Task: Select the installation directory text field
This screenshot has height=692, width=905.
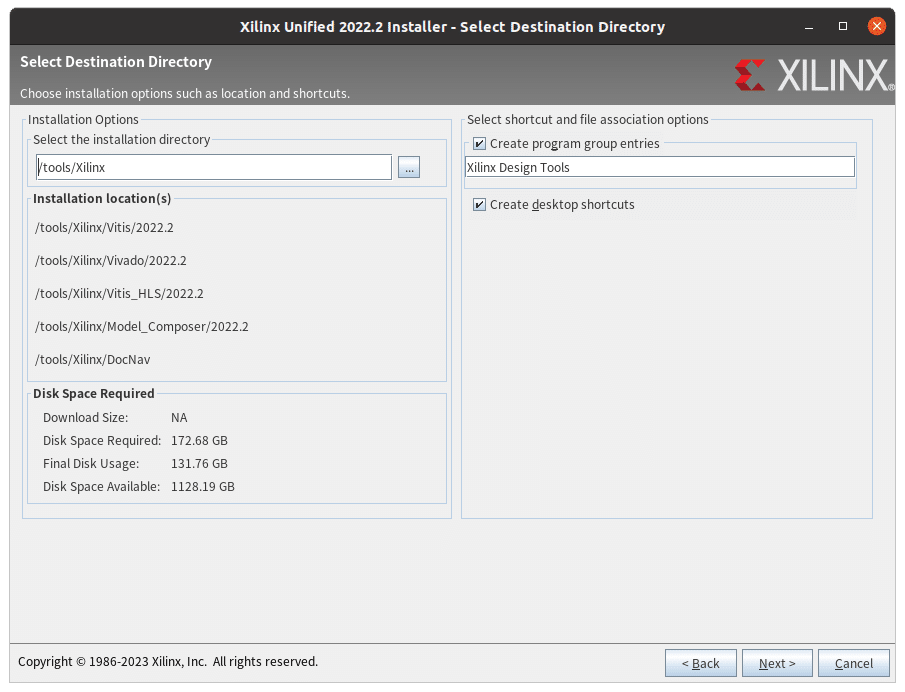Action: pyautogui.click(x=213, y=167)
